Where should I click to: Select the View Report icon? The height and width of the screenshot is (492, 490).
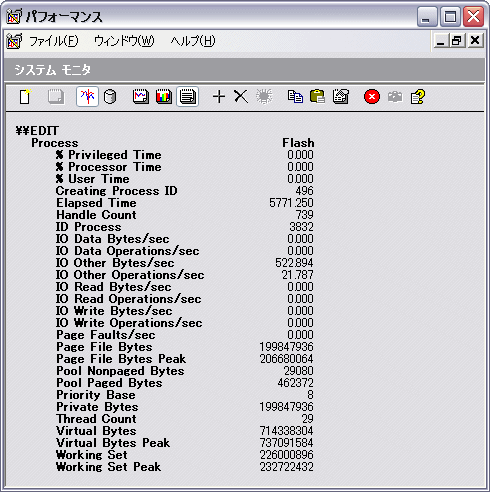(188, 97)
